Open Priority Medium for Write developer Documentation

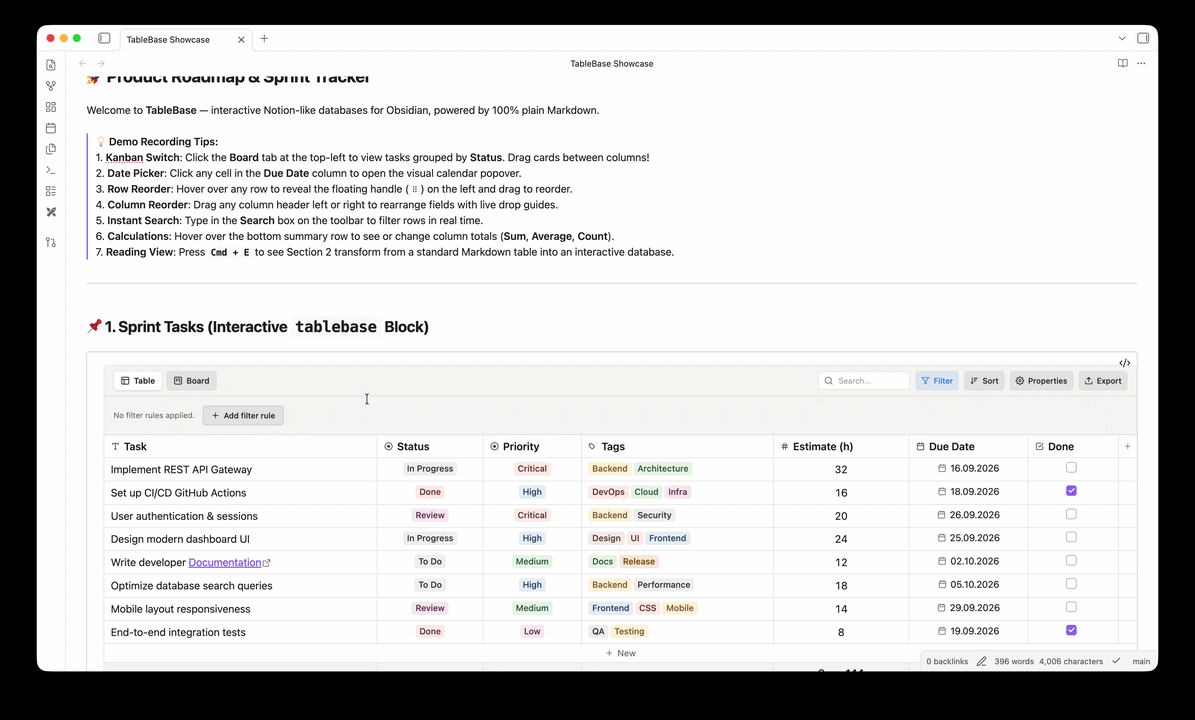[x=532, y=562]
